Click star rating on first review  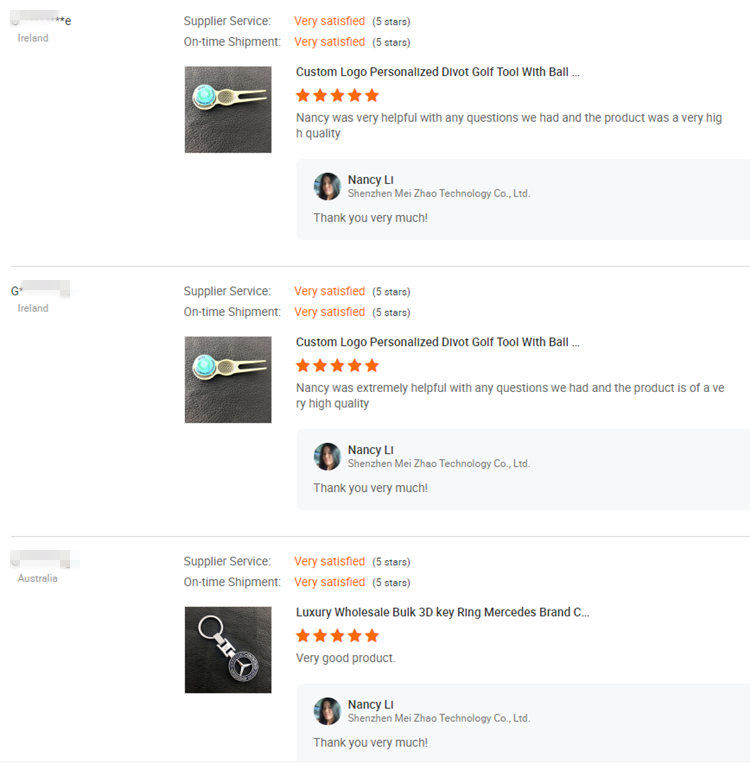[x=337, y=95]
